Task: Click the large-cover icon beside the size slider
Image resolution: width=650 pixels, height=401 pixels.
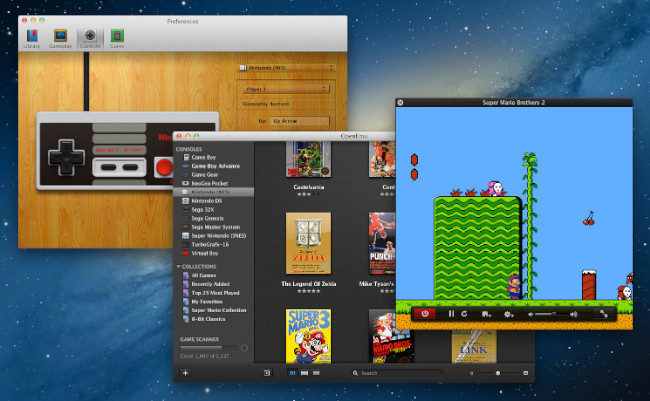Action: pyautogui.click(x=526, y=373)
